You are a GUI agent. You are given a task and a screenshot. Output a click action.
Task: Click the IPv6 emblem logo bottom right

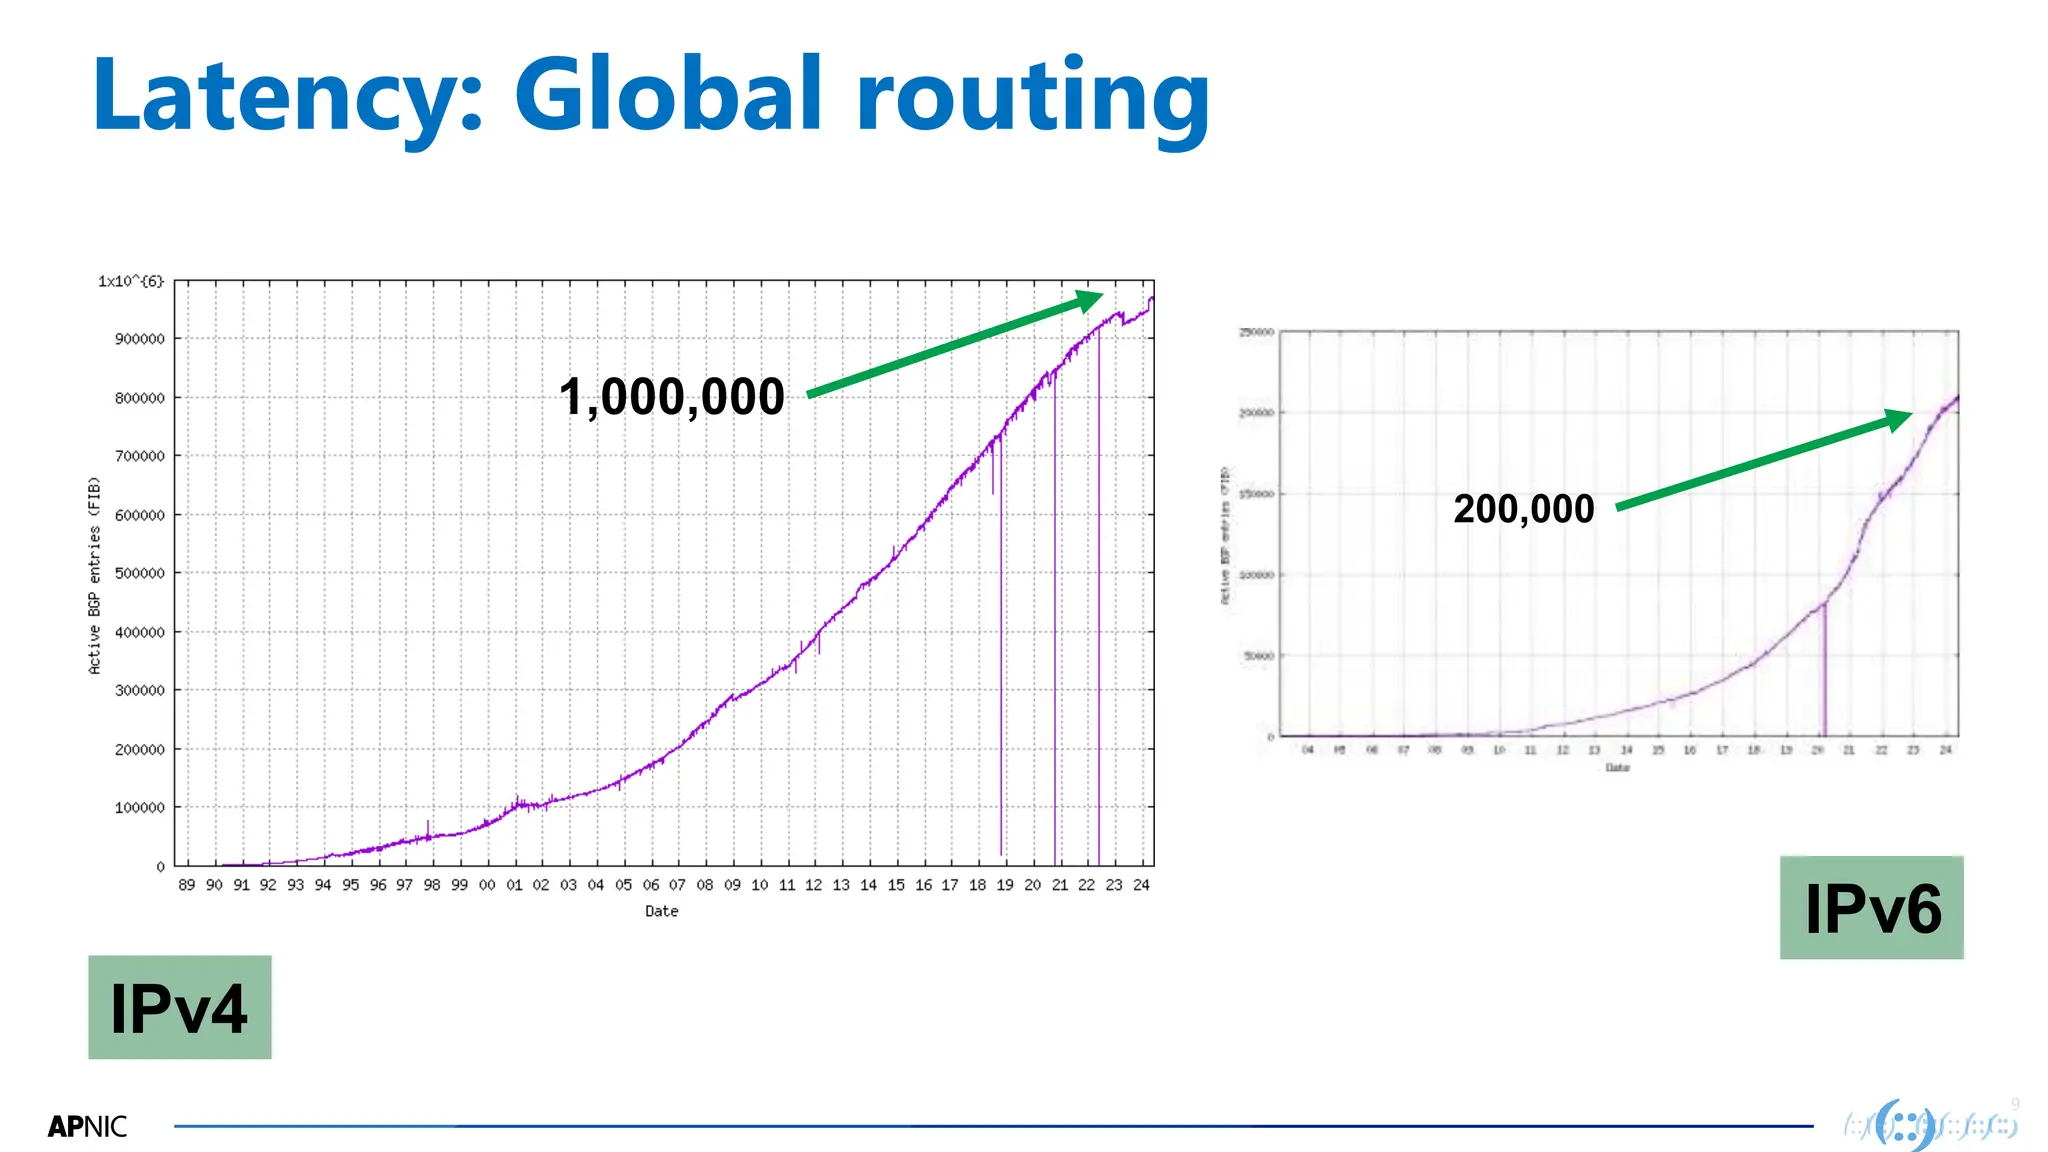click(1930, 1125)
